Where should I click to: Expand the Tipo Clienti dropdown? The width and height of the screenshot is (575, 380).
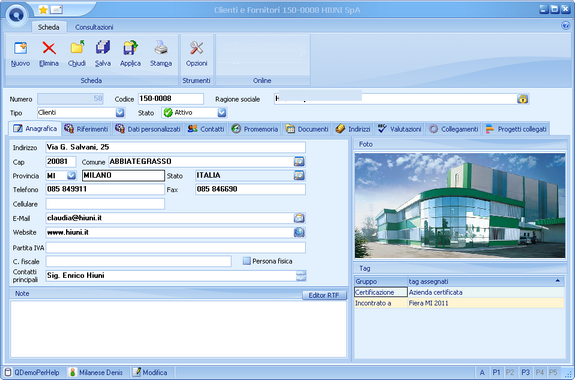click(120, 113)
